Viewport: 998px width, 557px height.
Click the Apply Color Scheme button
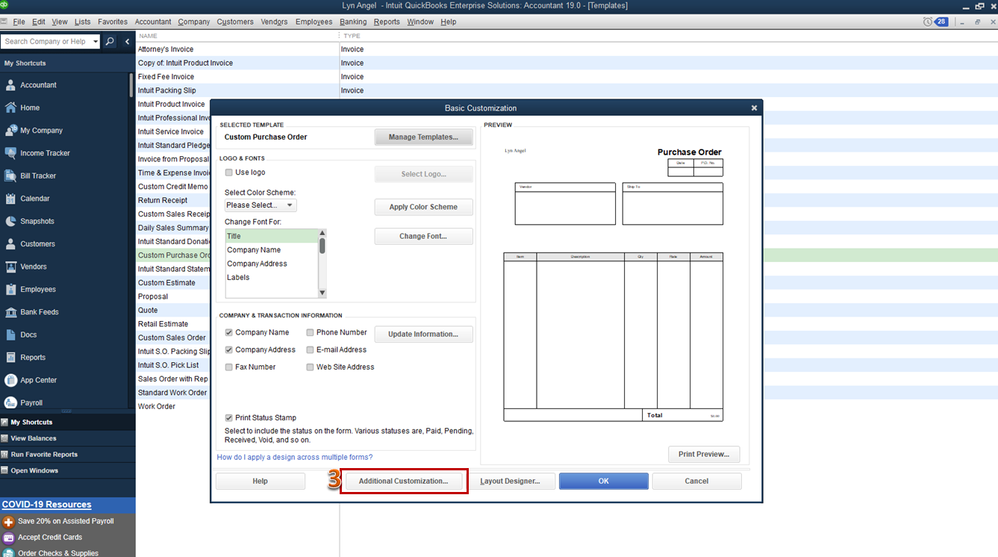coord(423,207)
